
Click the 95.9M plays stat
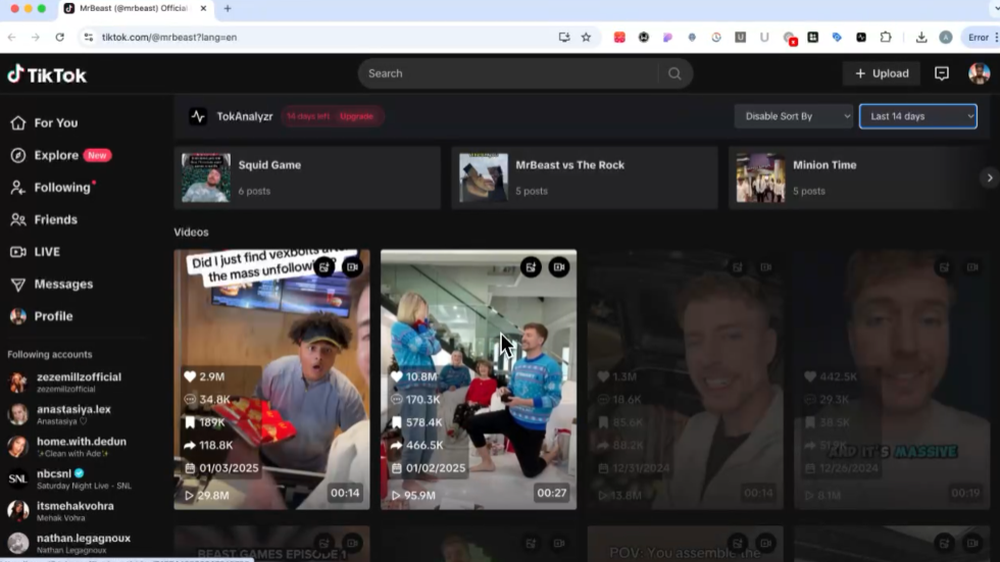coord(413,495)
